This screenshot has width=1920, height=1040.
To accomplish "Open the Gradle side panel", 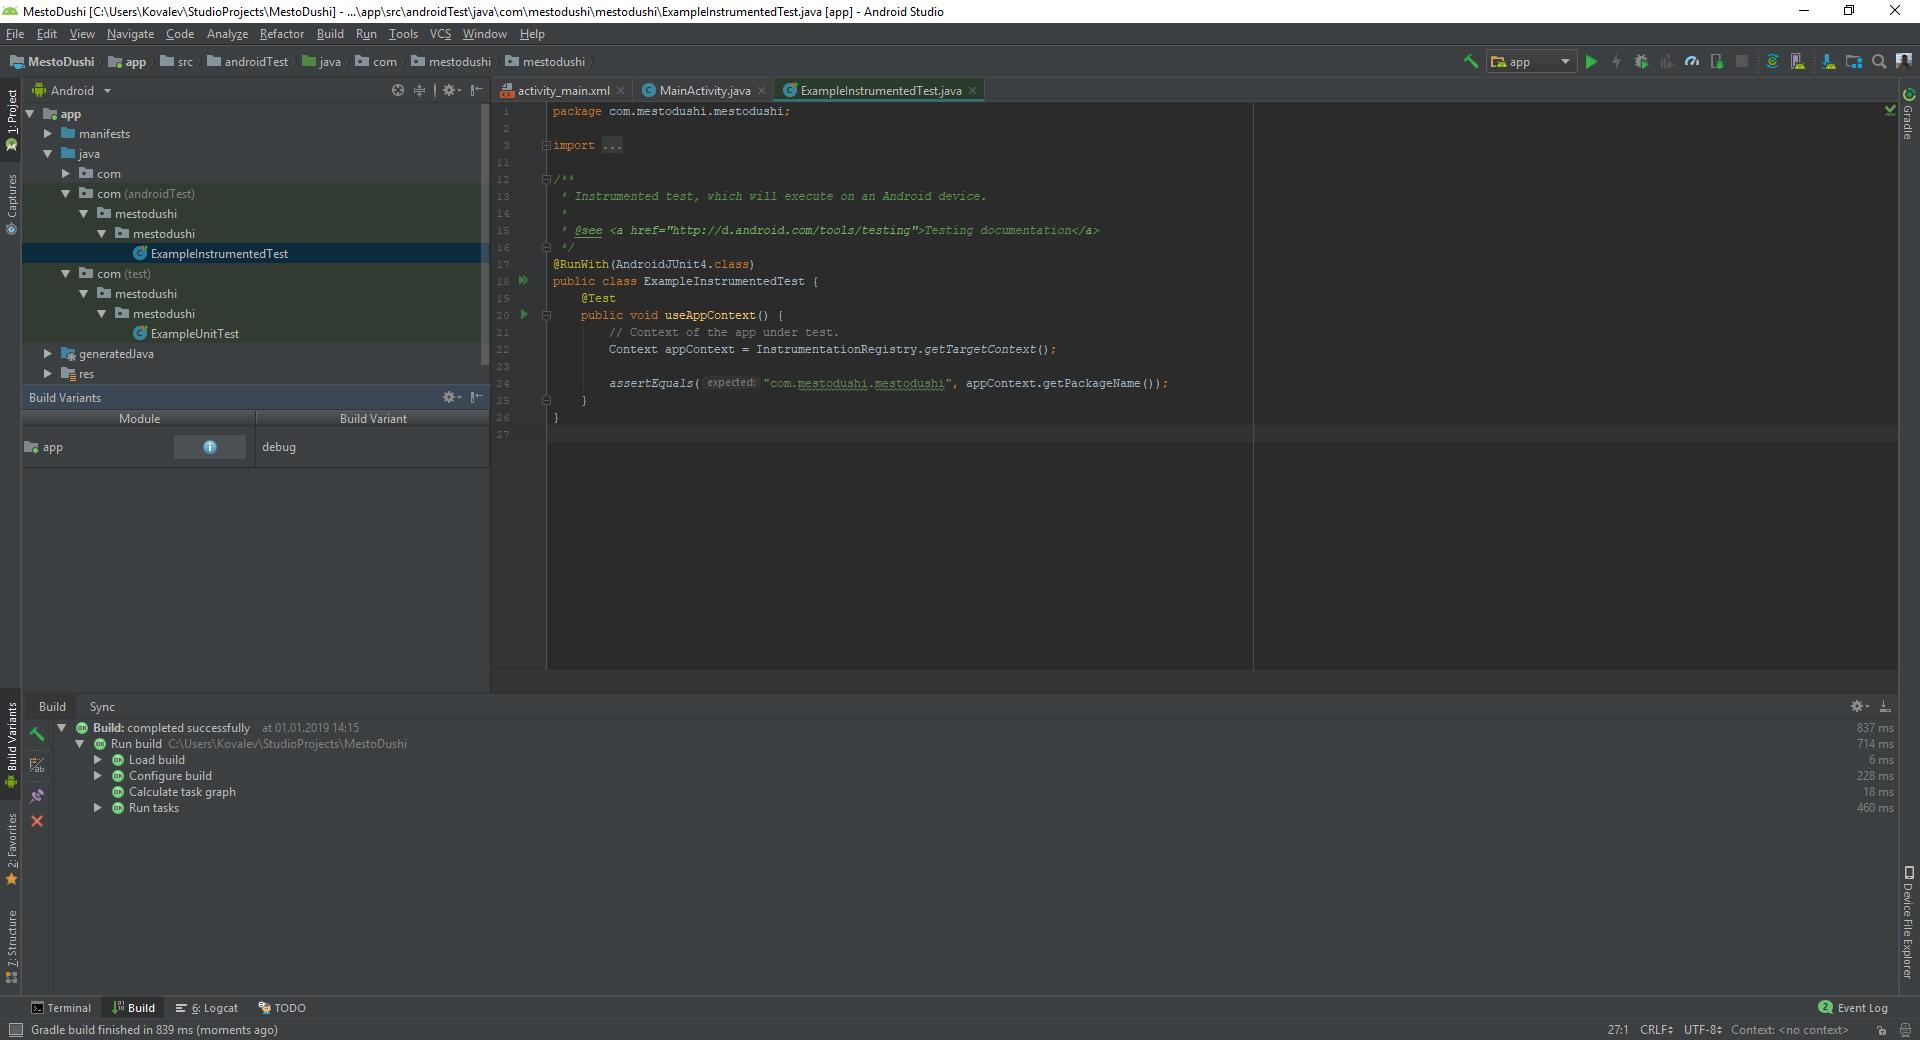I will [1908, 114].
